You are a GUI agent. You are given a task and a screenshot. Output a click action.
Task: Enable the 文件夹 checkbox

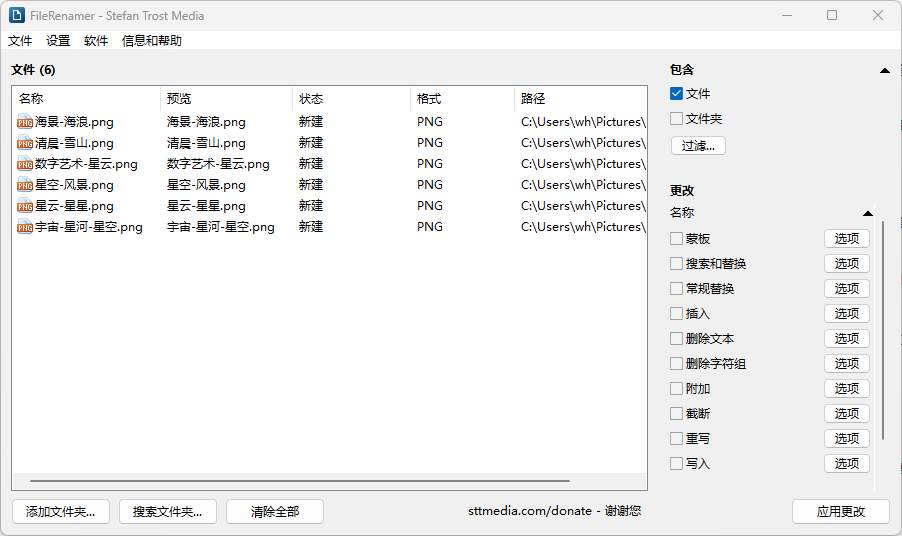[677, 119]
